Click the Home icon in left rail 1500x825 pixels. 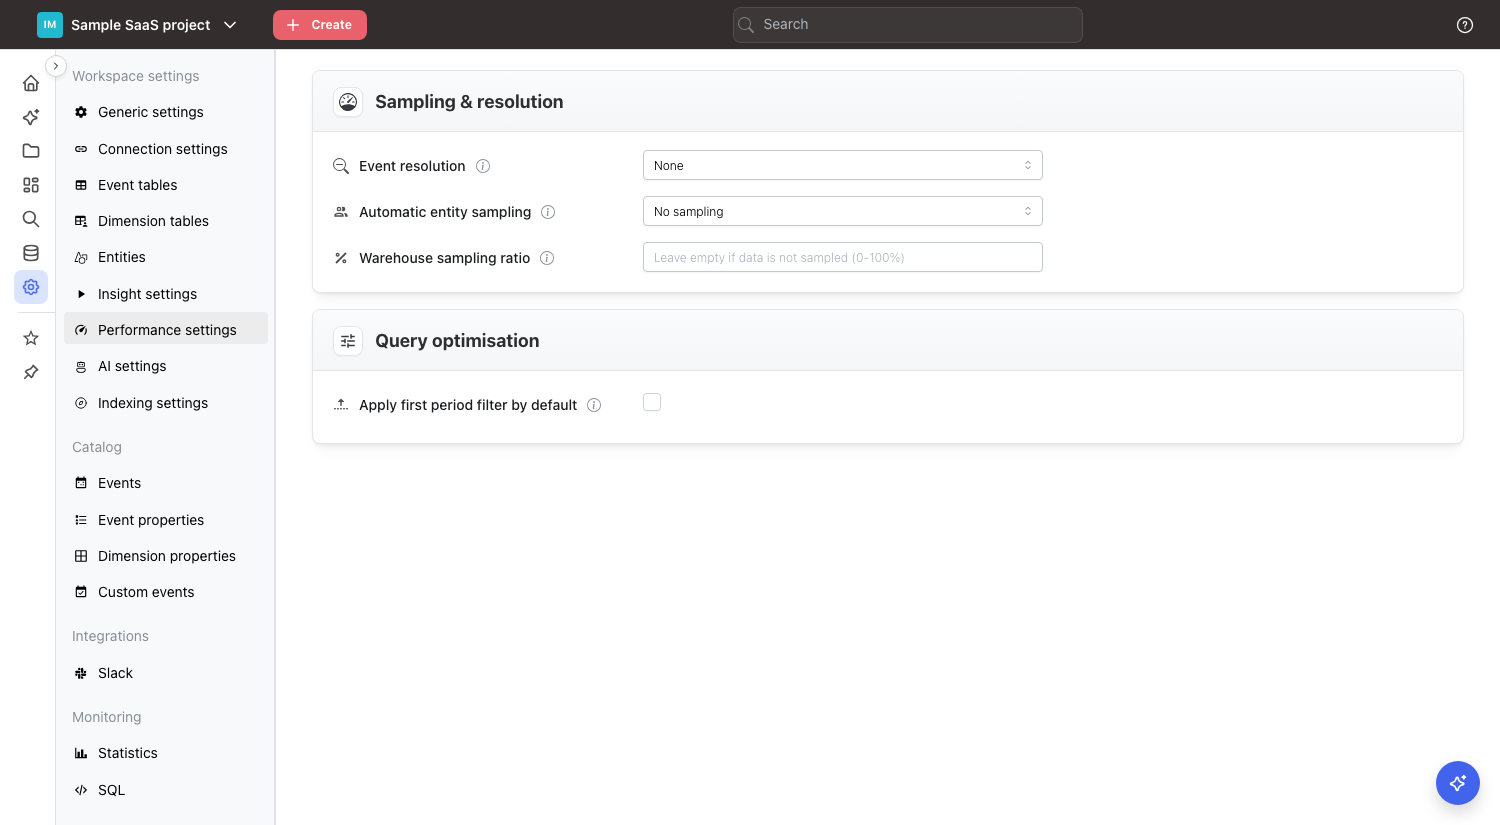(x=31, y=83)
